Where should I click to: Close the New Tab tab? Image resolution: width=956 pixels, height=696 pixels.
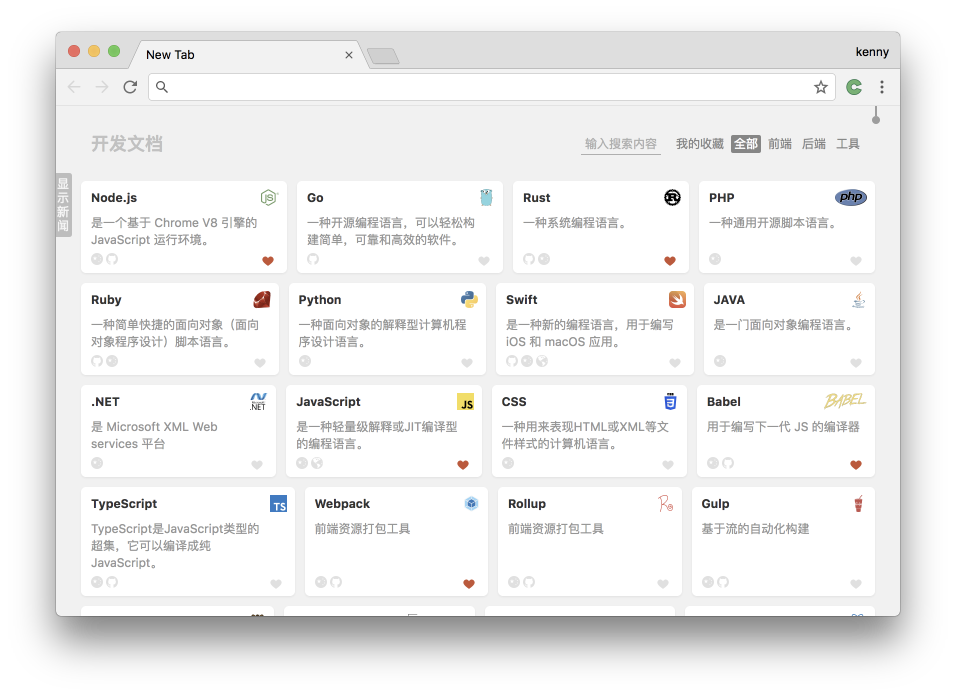[x=349, y=55]
